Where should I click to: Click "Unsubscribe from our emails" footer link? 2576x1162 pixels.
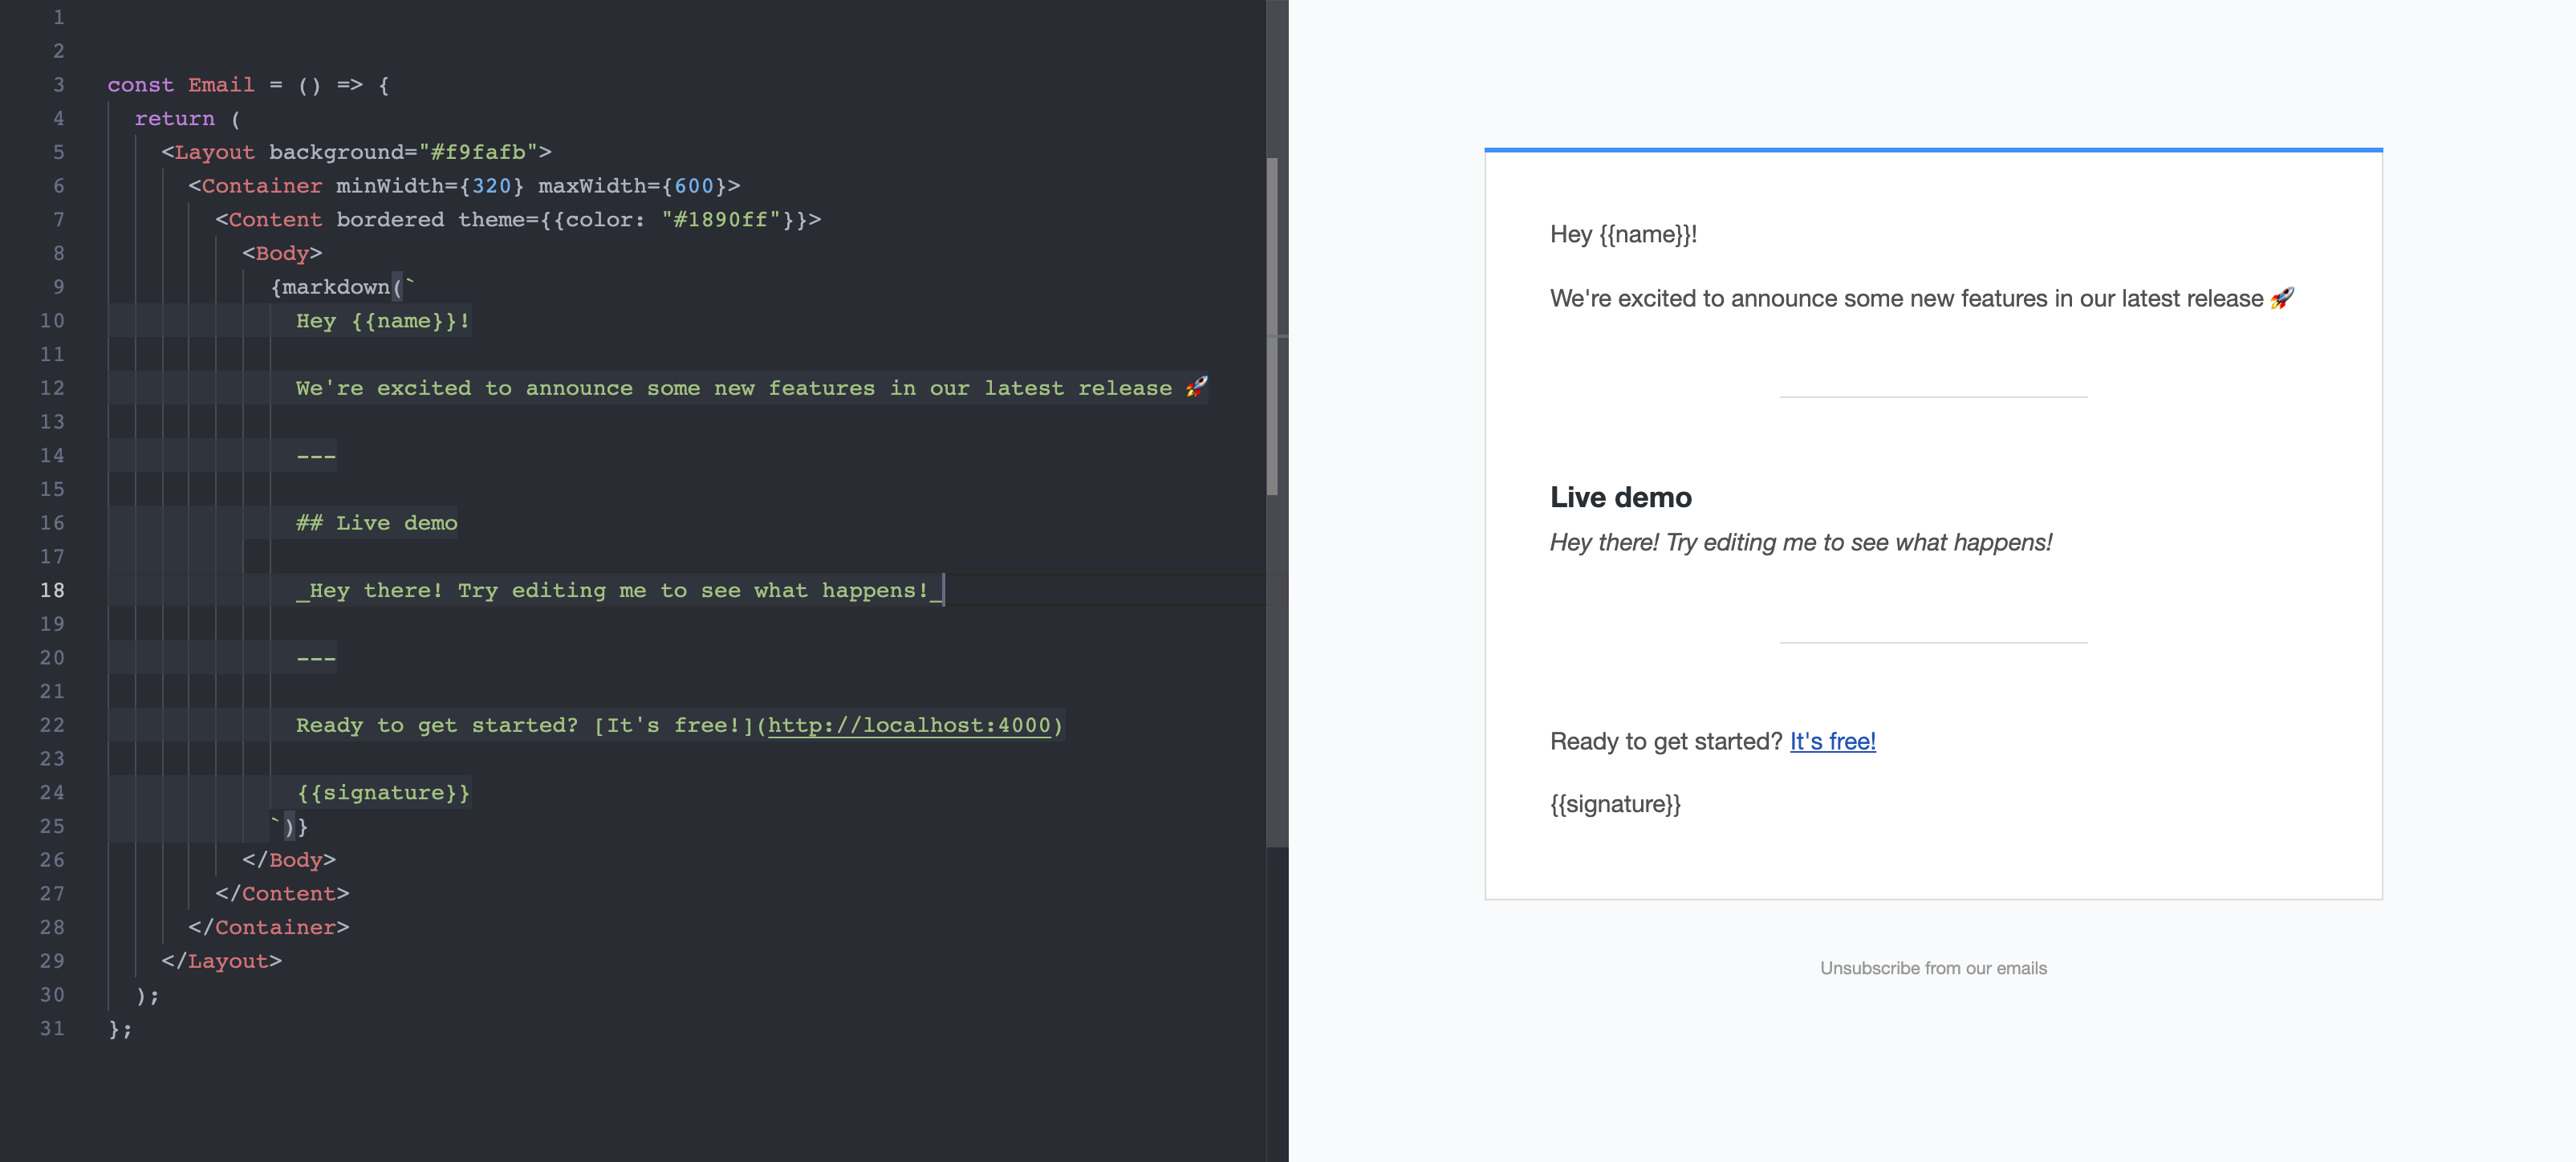1933,968
